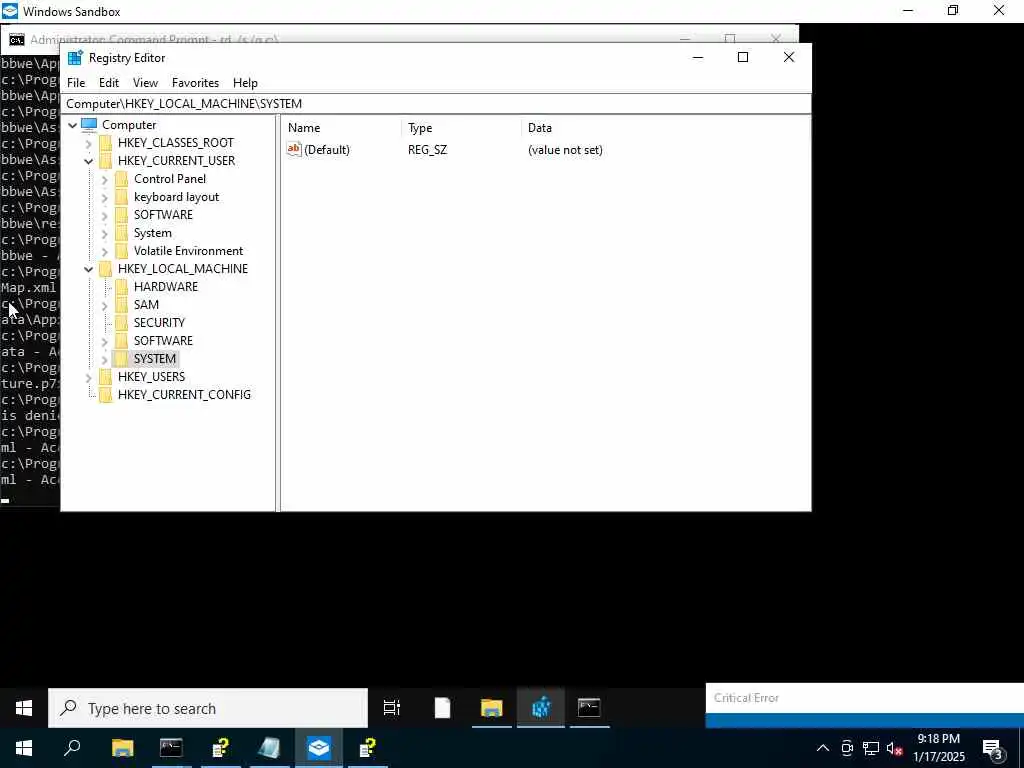Open File Explorer on the host taskbar
Image resolution: width=1024 pixels, height=768 pixels.
(122, 748)
